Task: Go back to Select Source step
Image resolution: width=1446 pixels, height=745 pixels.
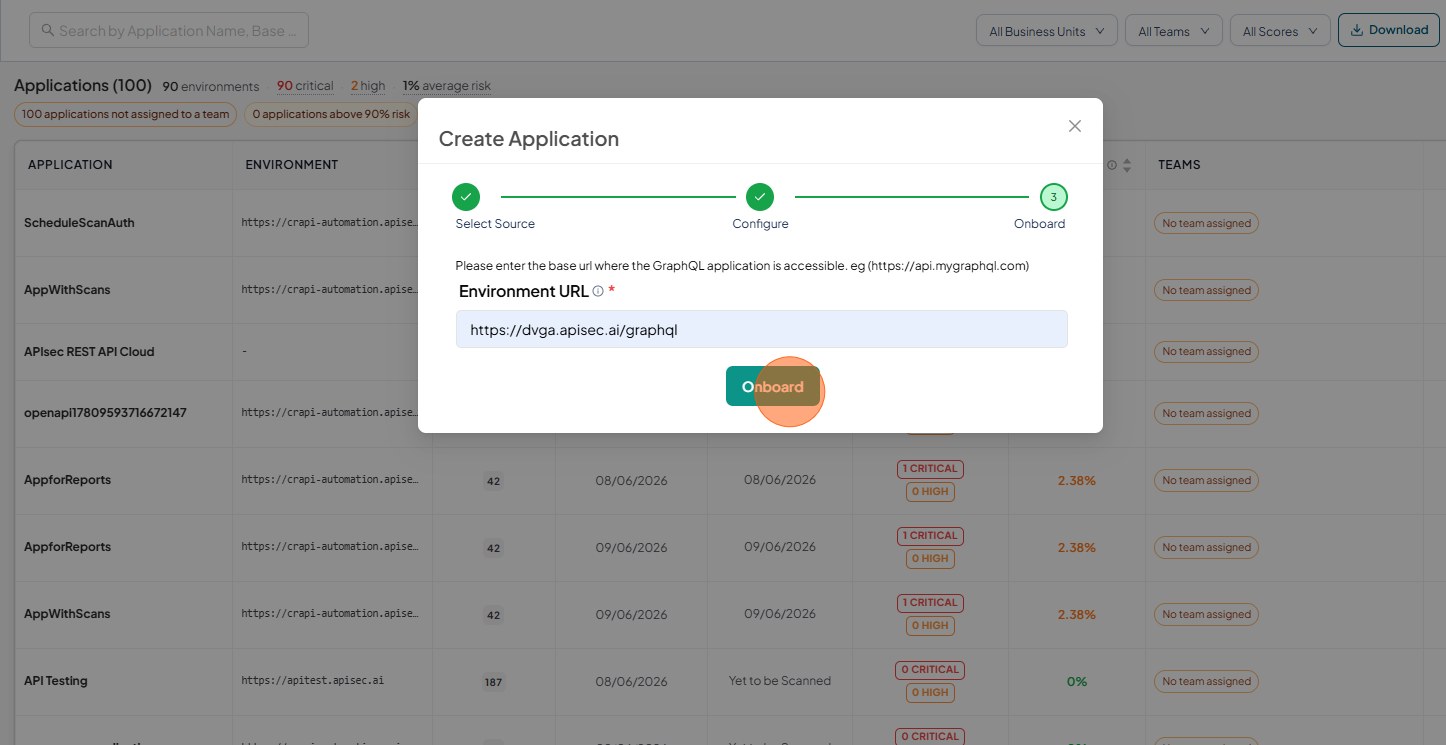Action: tap(466, 197)
